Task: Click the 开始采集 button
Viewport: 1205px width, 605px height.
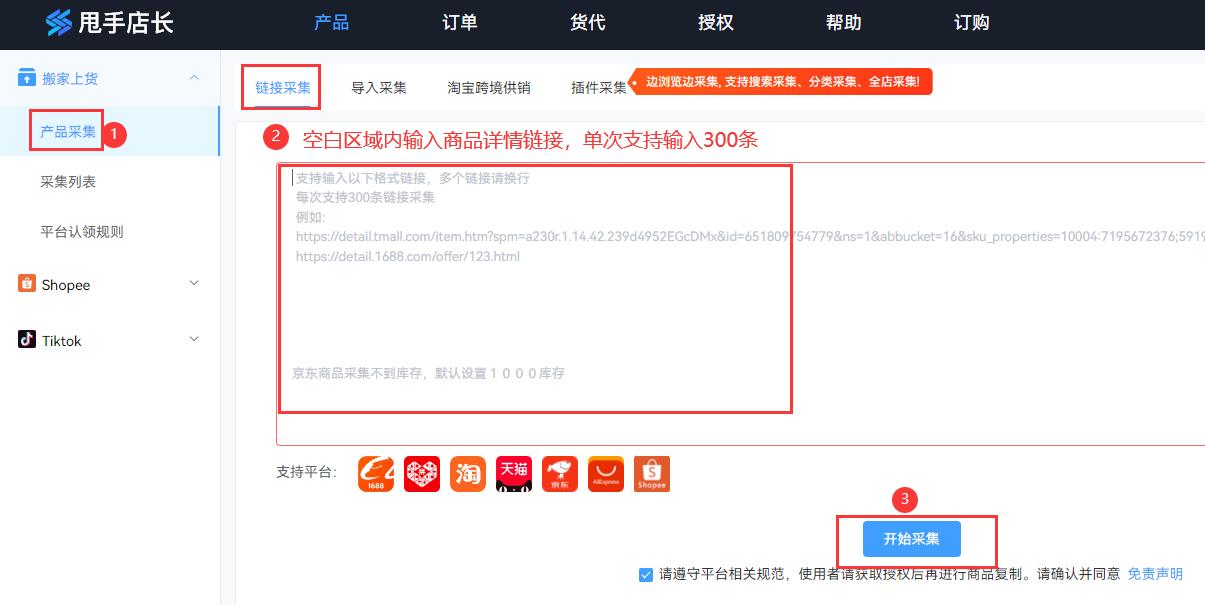Action: (911, 538)
